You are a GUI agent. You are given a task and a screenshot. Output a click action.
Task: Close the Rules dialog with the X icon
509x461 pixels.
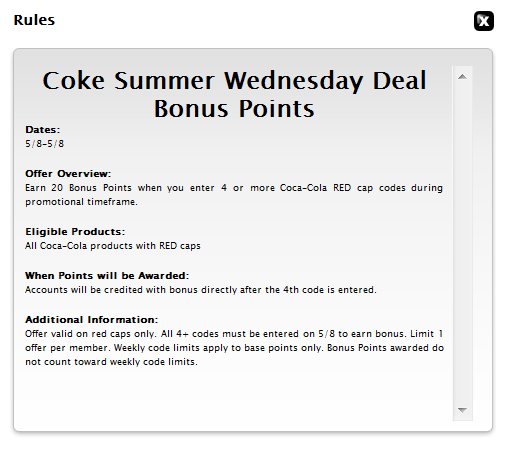[x=484, y=21]
